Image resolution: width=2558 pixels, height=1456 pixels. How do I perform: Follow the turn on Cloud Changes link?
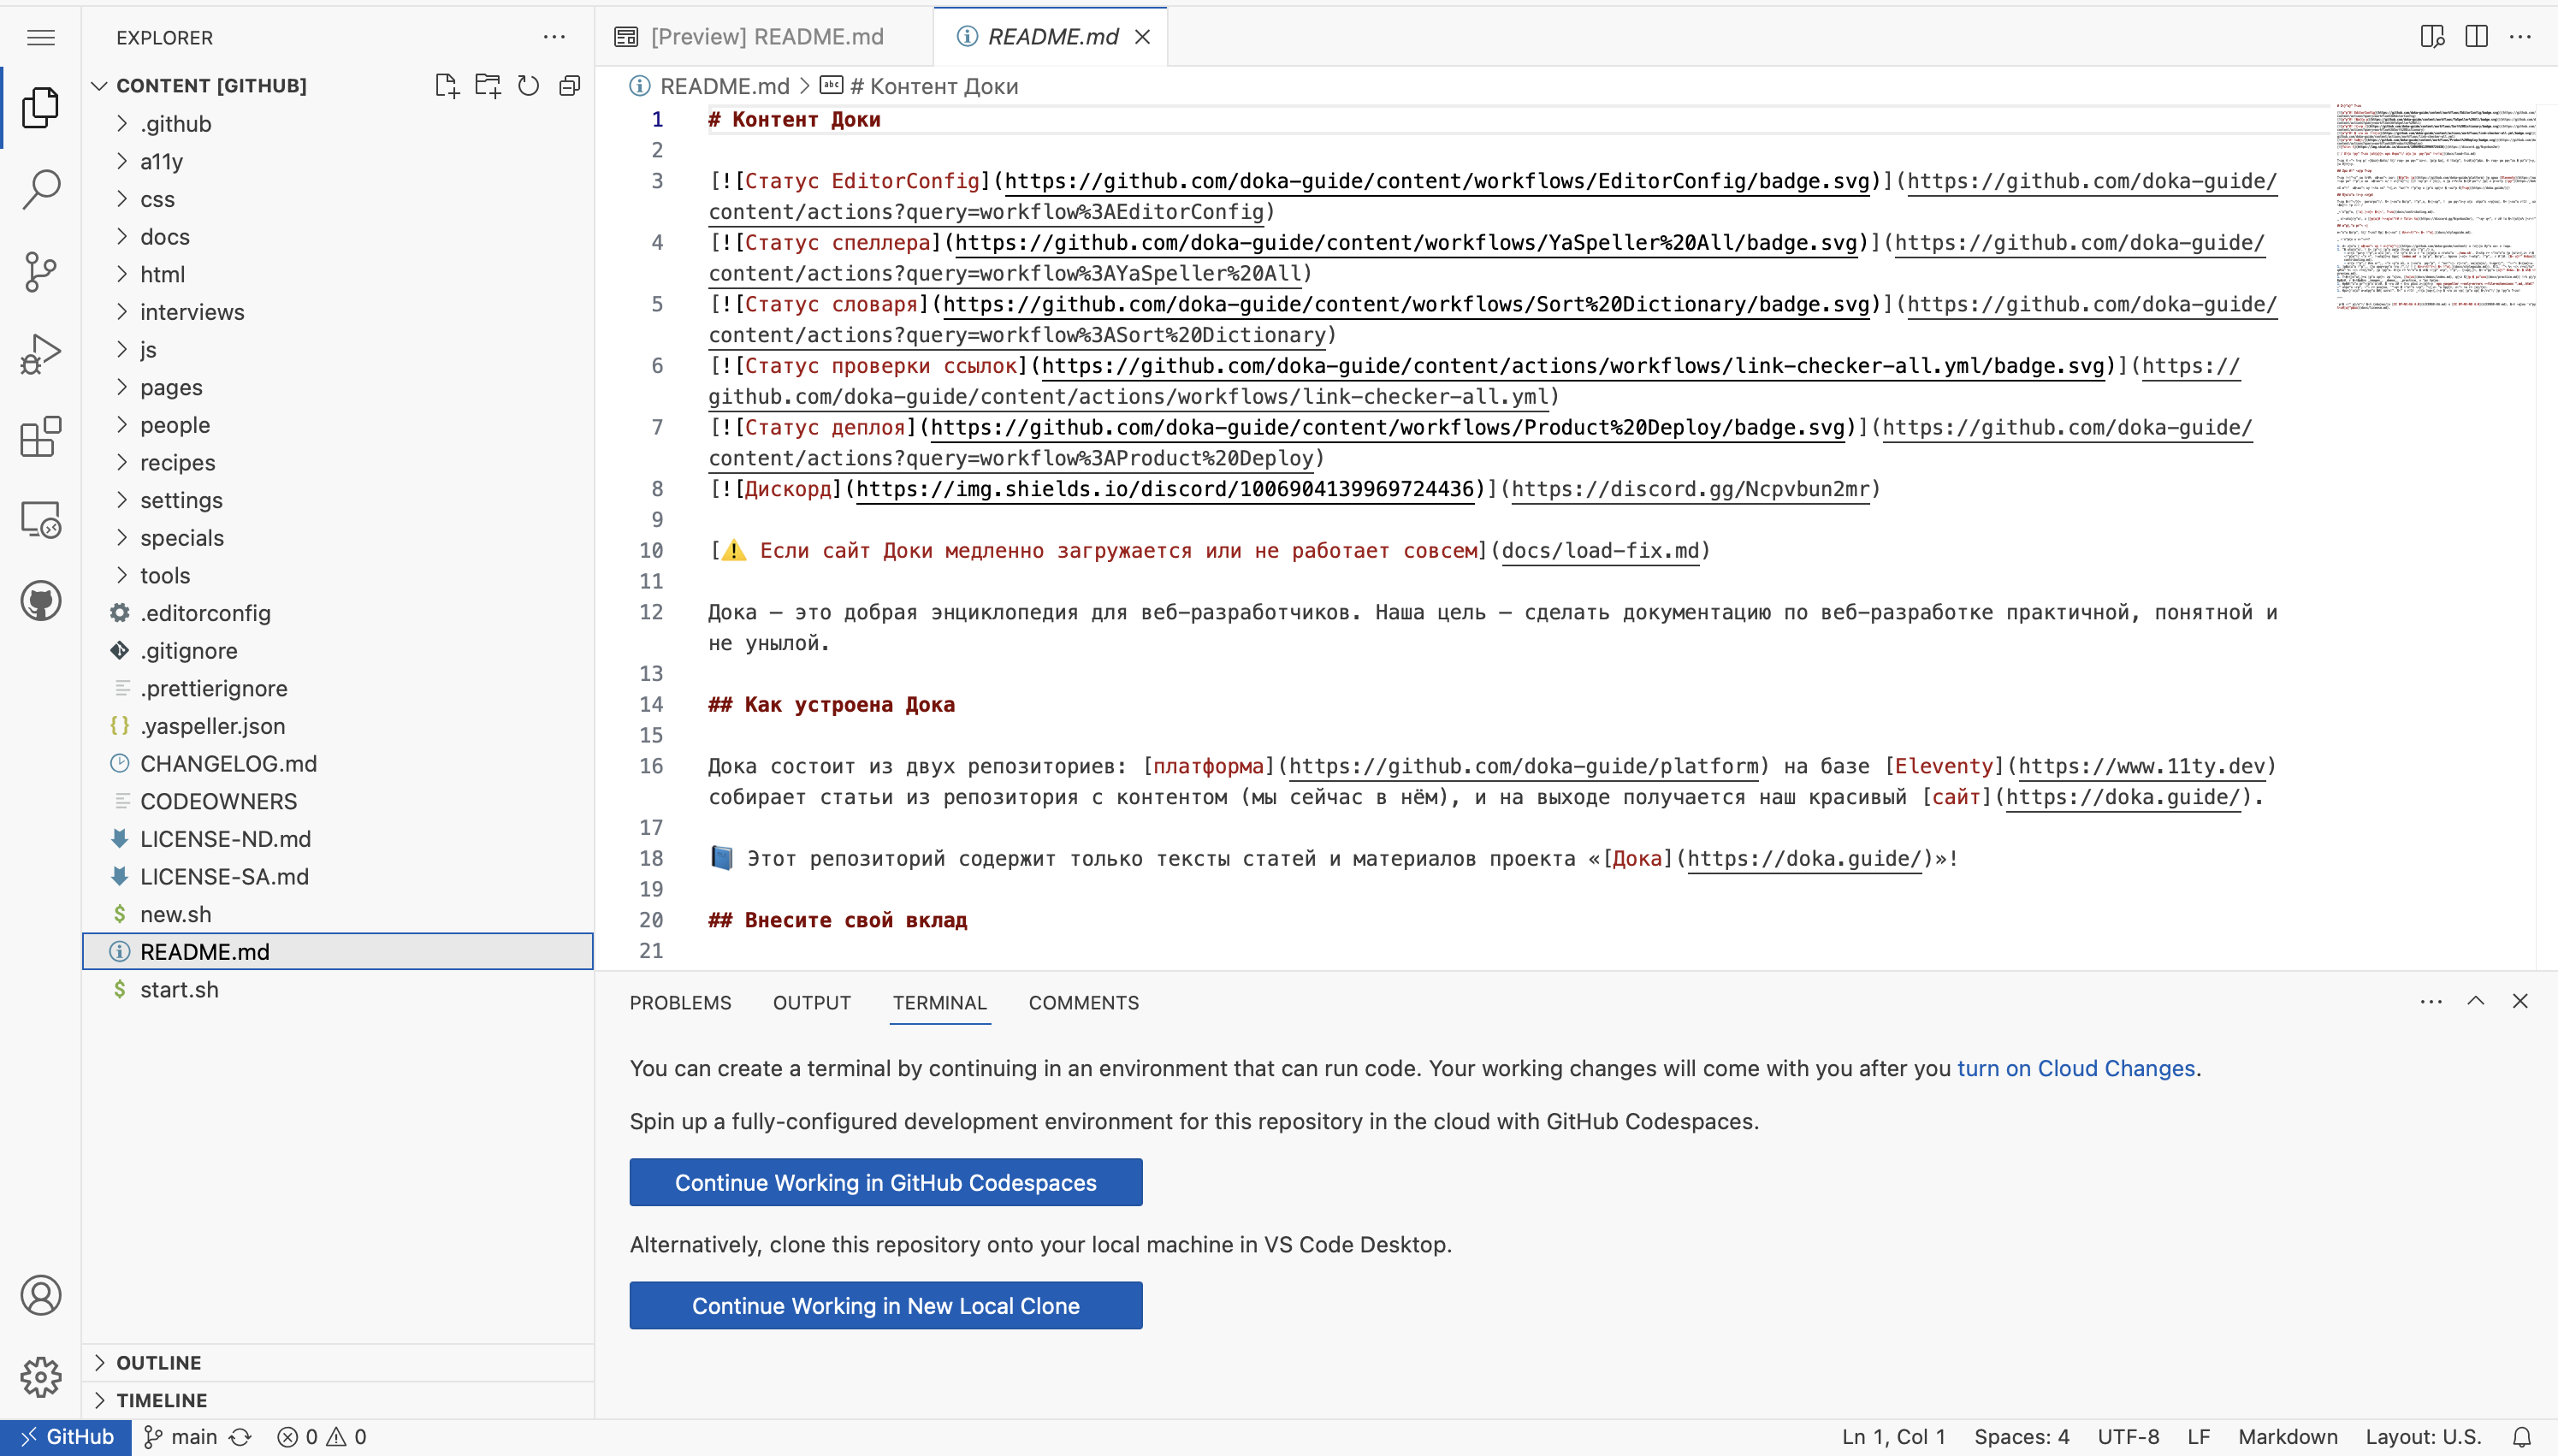click(2076, 1068)
